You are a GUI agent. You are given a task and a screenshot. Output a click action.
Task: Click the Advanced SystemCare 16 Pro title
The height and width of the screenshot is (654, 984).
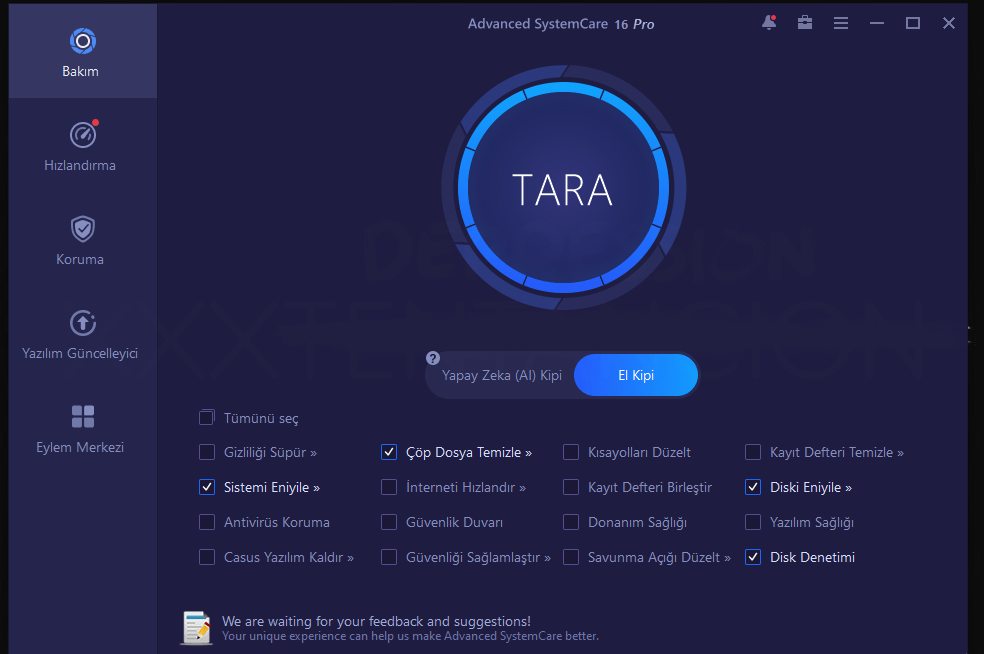pos(561,24)
